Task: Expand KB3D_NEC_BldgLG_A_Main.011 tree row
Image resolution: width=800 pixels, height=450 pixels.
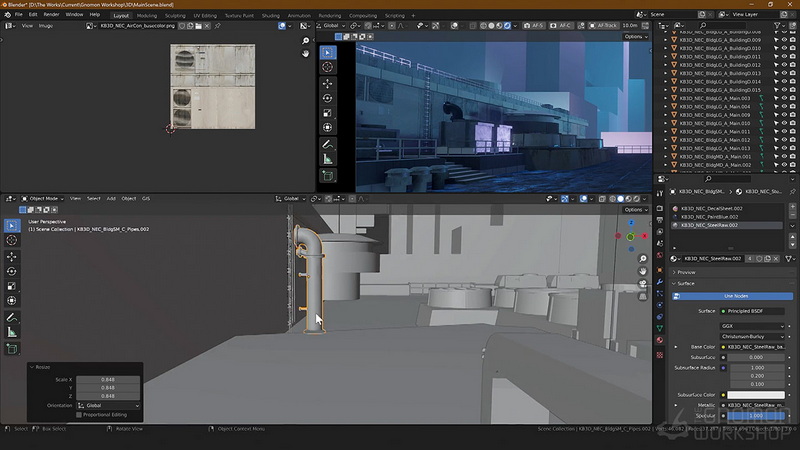Action: click(665, 132)
